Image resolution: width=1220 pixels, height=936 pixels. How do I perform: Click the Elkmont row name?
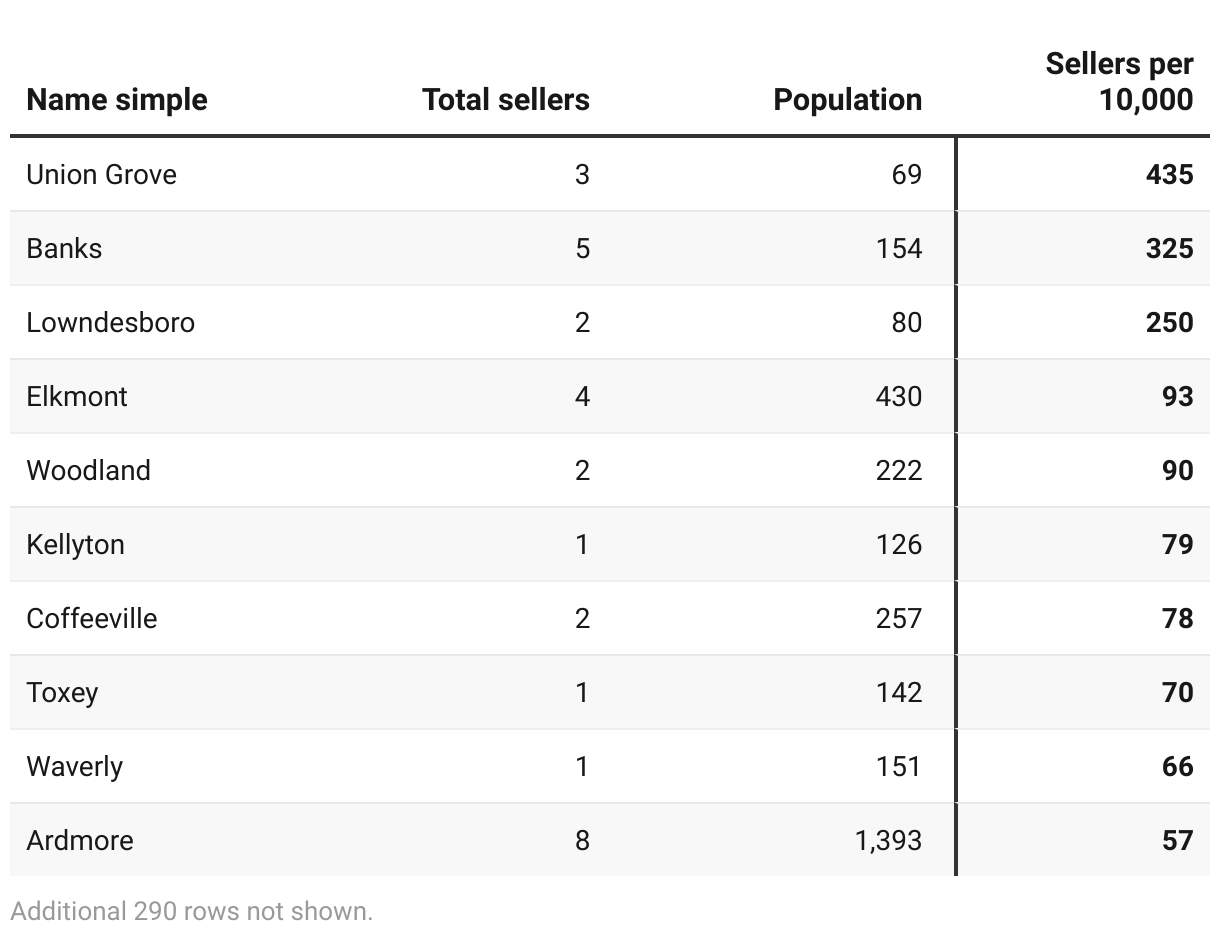77,397
